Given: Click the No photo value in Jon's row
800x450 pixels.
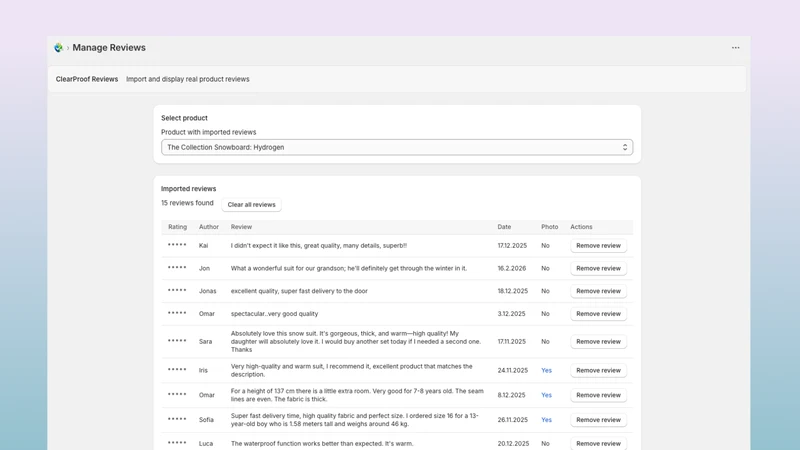Looking at the screenshot, I should 545,268.
